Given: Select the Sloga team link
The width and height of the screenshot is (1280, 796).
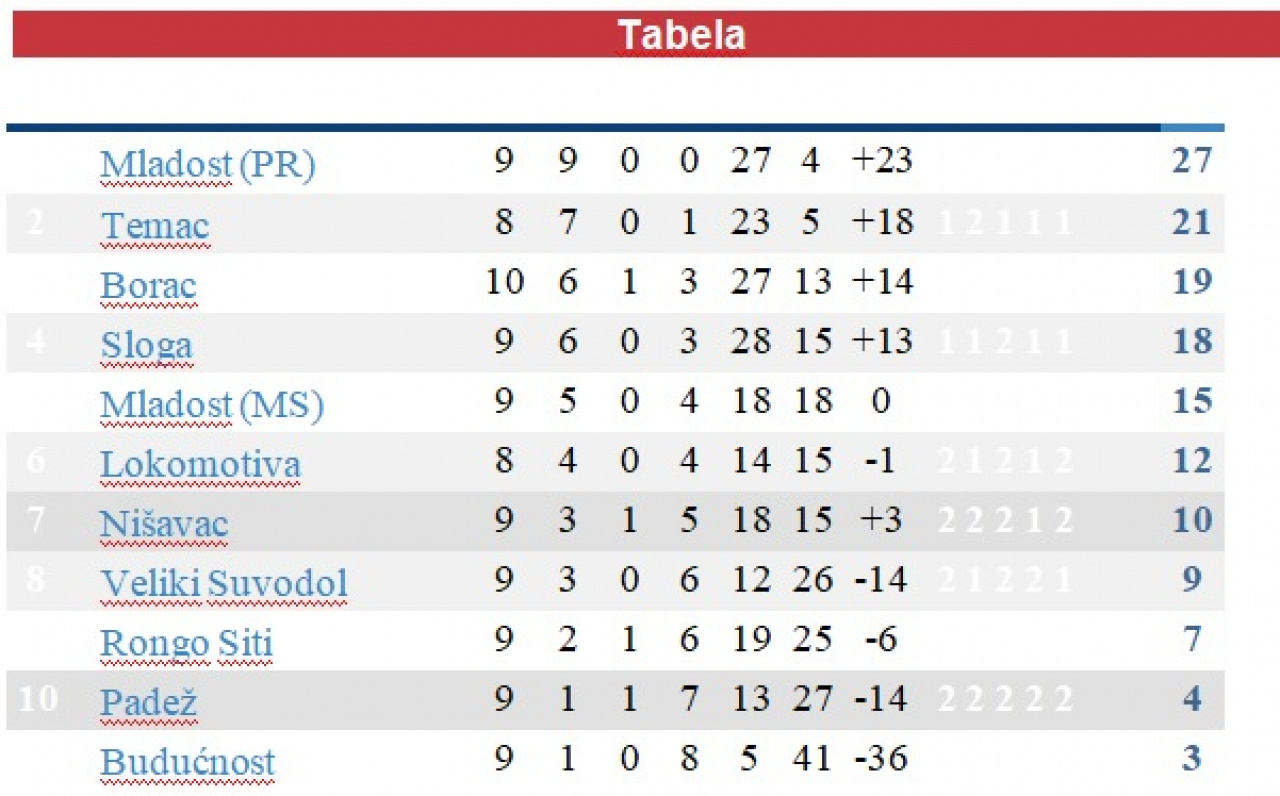Looking at the screenshot, I should pyautogui.click(x=146, y=344).
